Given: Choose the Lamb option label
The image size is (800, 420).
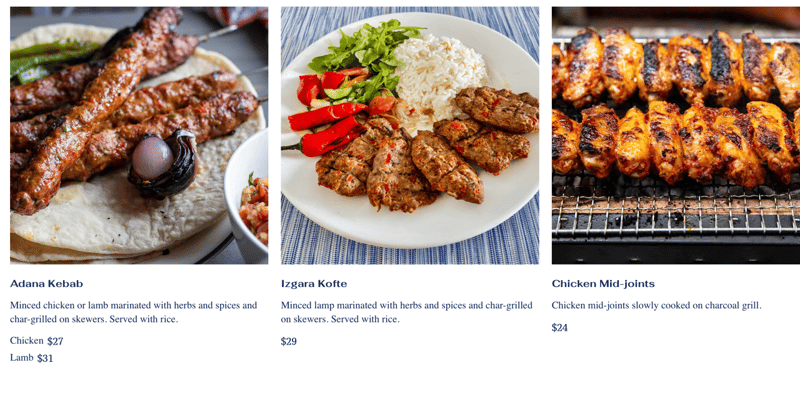Looking at the screenshot, I should 22,358.
